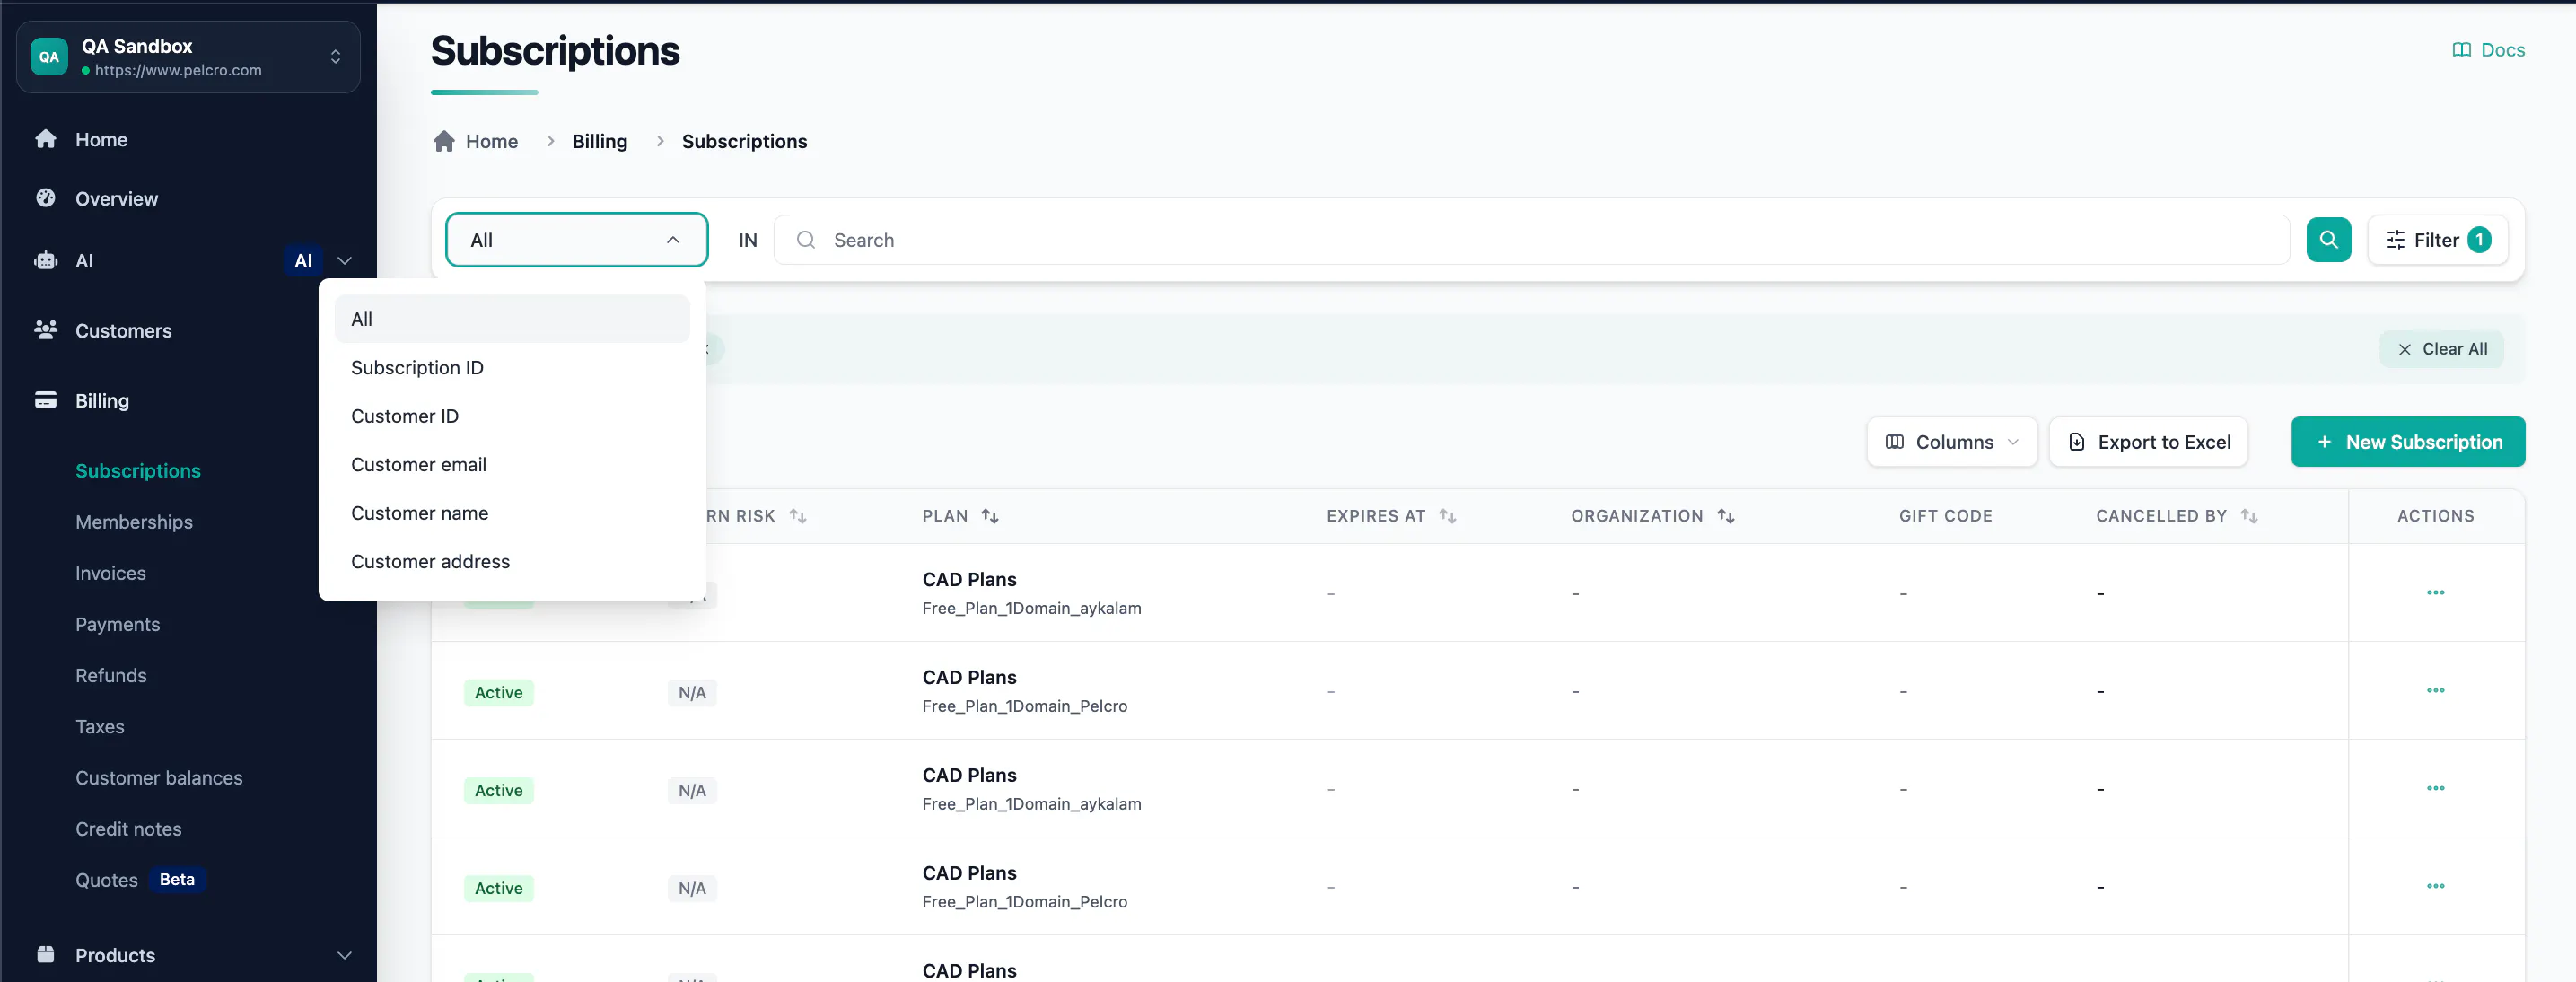Click the Overview gauge icon
Viewport: 2576px width, 982px height.
pos(46,198)
